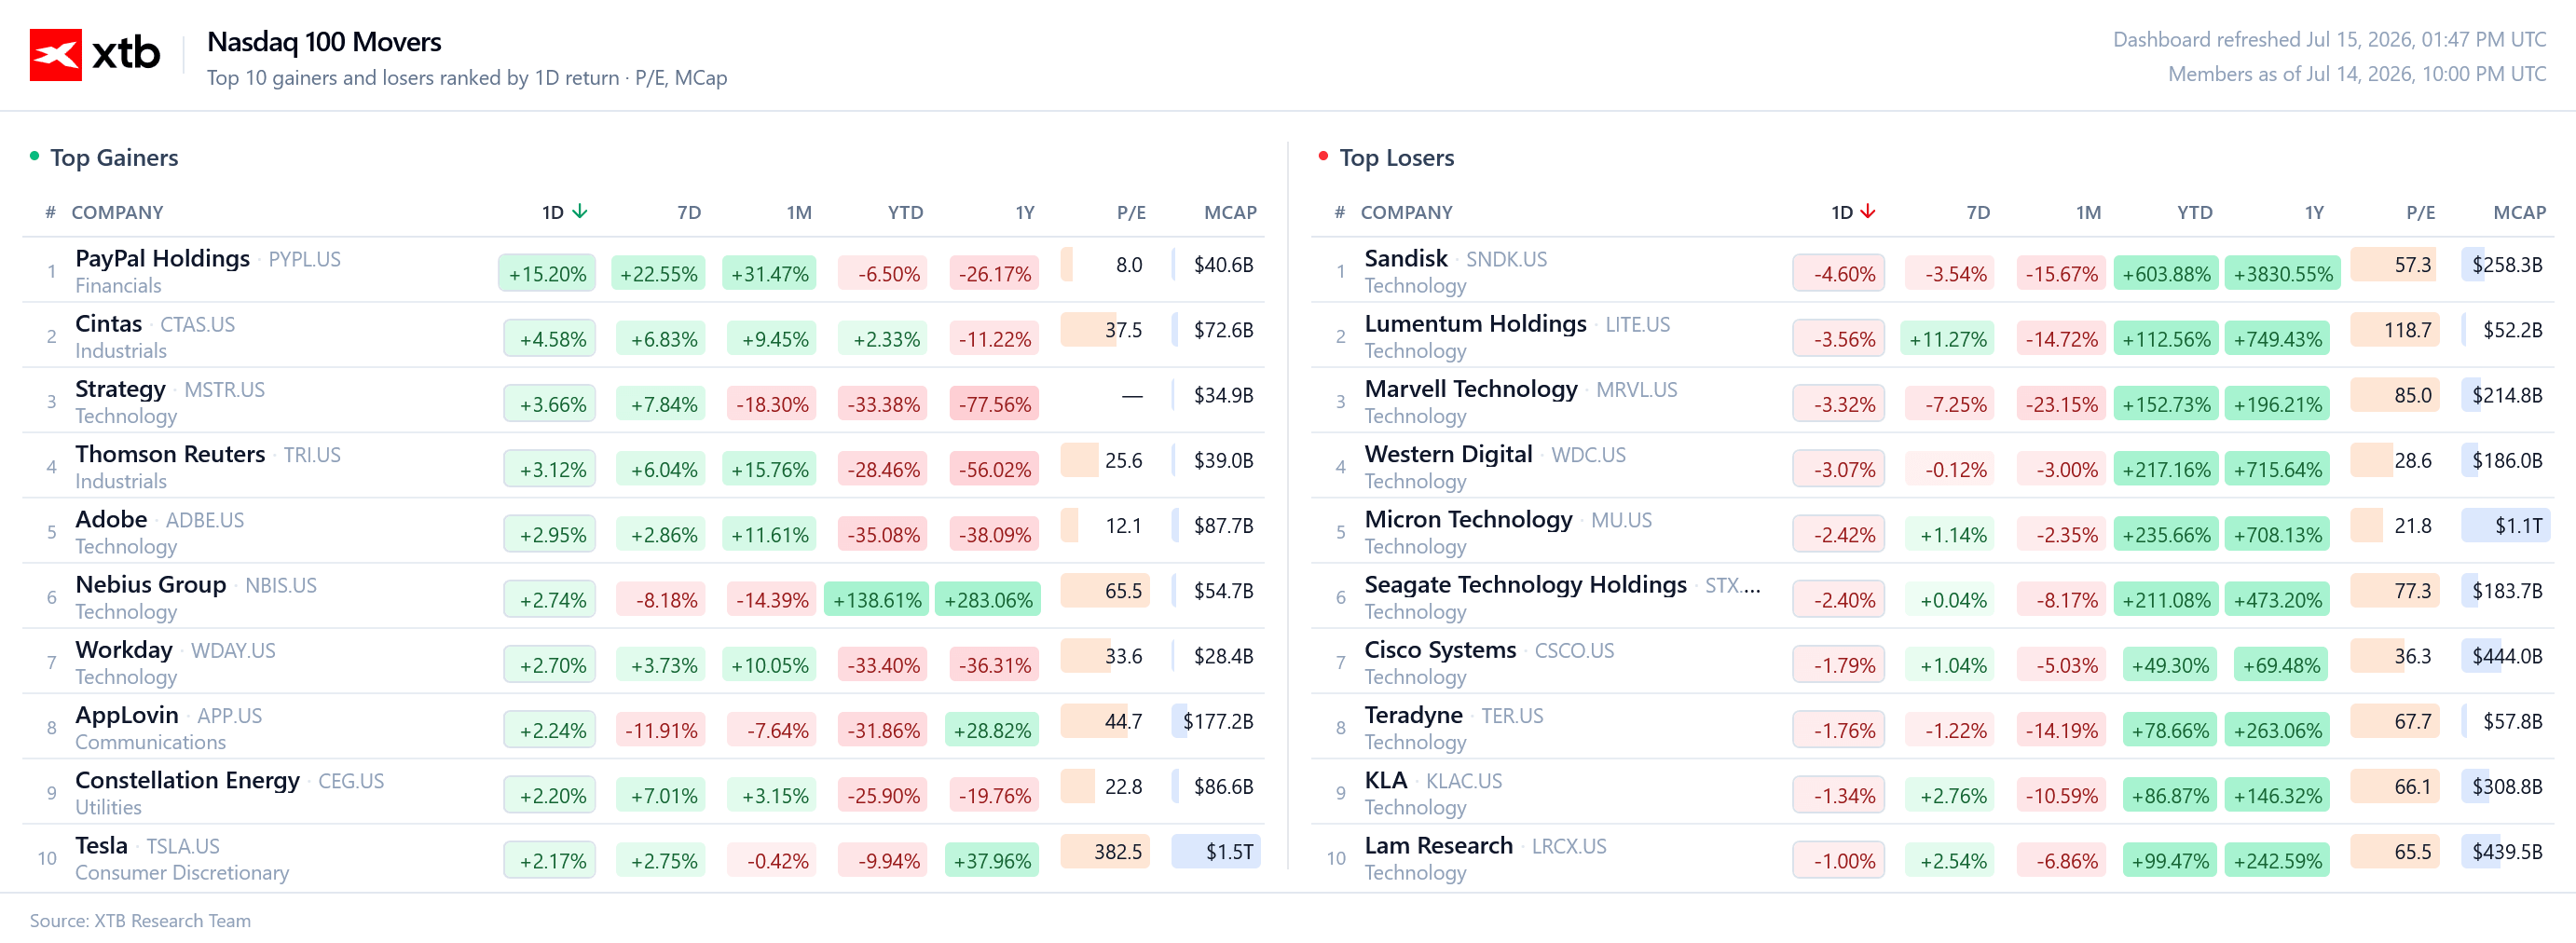Click the red XTB logo icon
The image size is (2576, 943).
pyautogui.click(x=55, y=54)
